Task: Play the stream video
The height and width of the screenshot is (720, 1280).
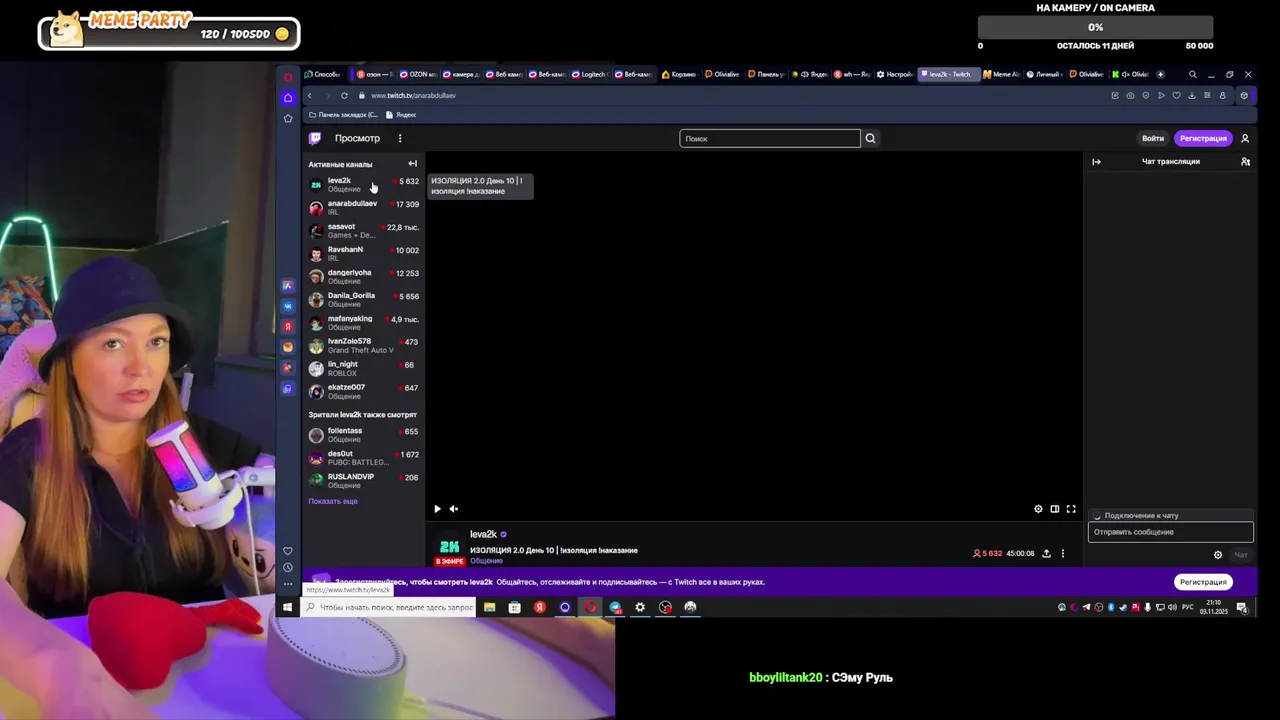Action: tap(437, 509)
